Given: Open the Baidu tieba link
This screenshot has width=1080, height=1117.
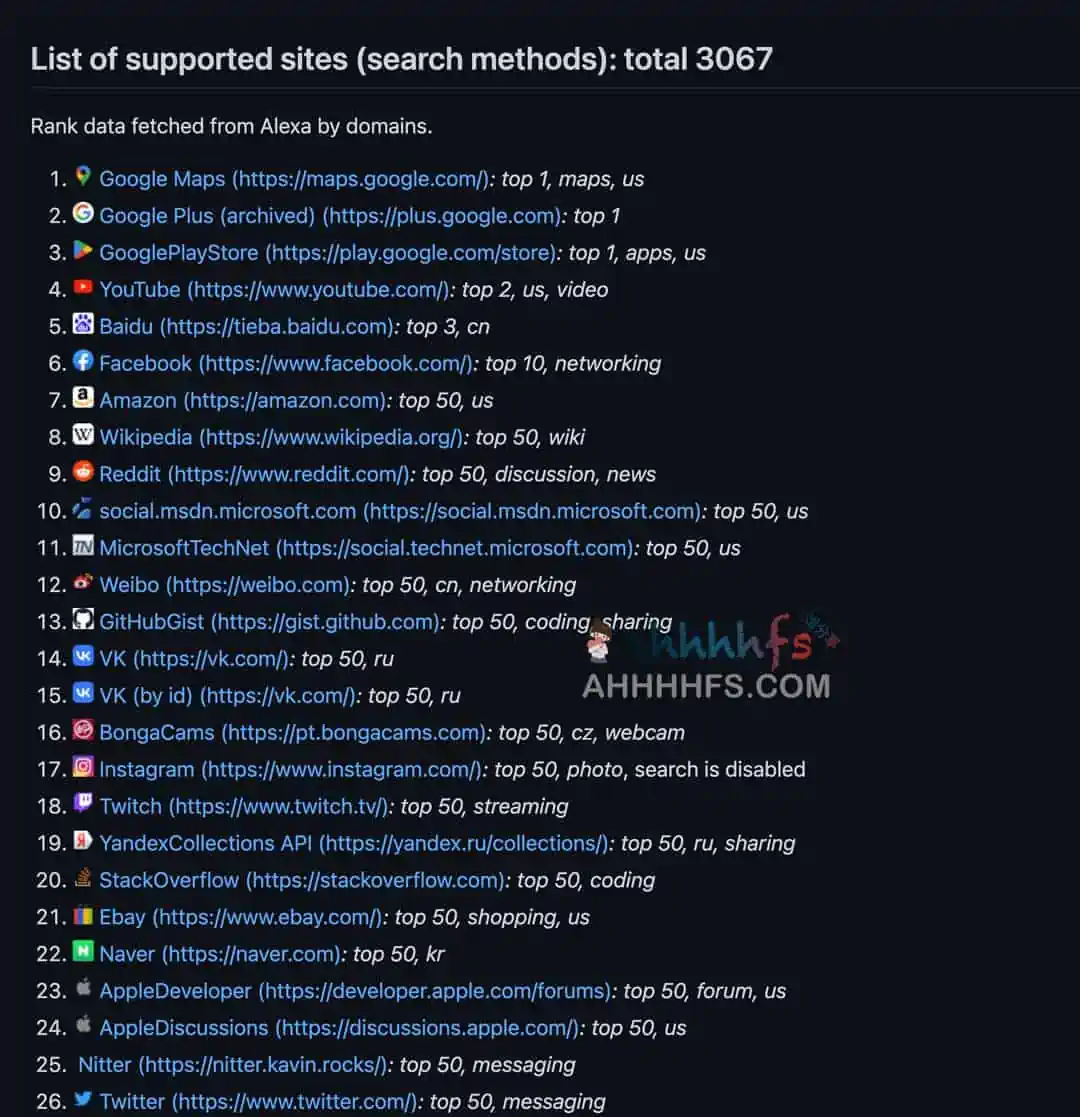Looking at the screenshot, I should 246,327.
